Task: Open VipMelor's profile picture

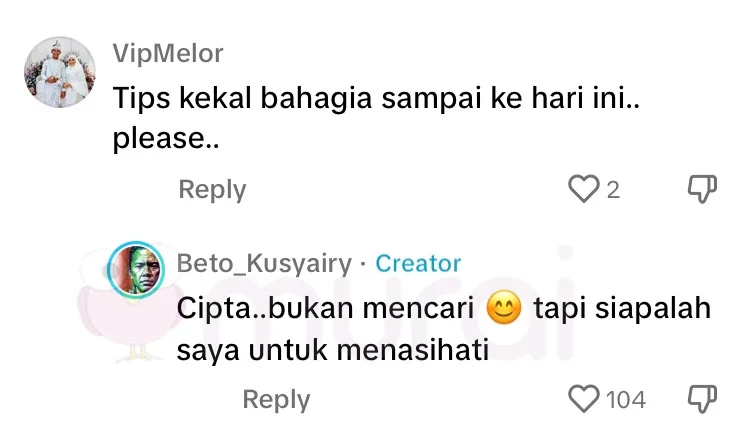Action: (x=59, y=72)
